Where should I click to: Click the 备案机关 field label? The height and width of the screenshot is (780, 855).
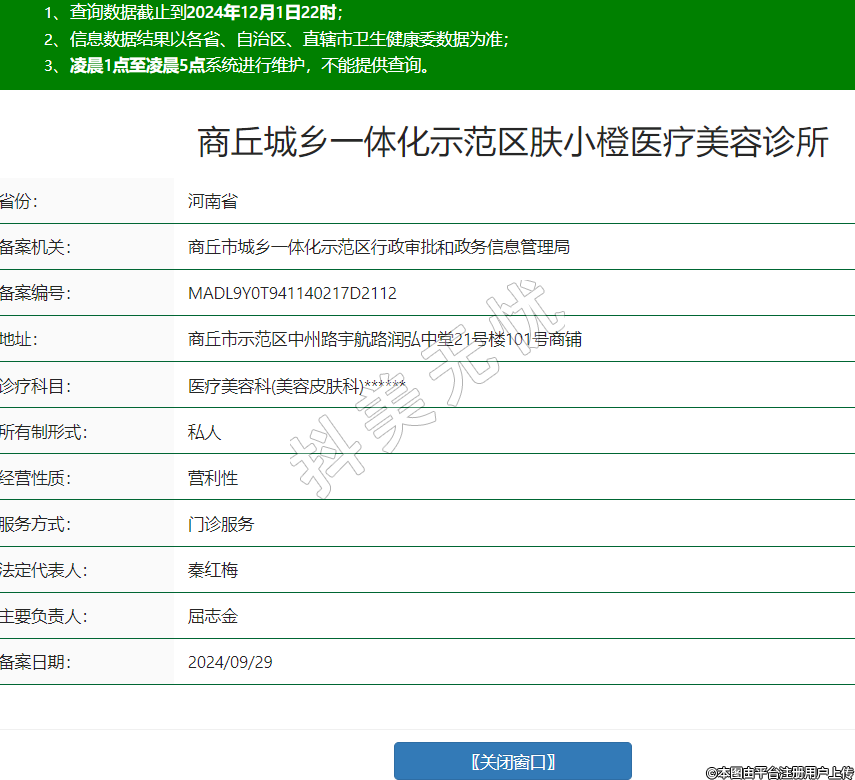36,247
